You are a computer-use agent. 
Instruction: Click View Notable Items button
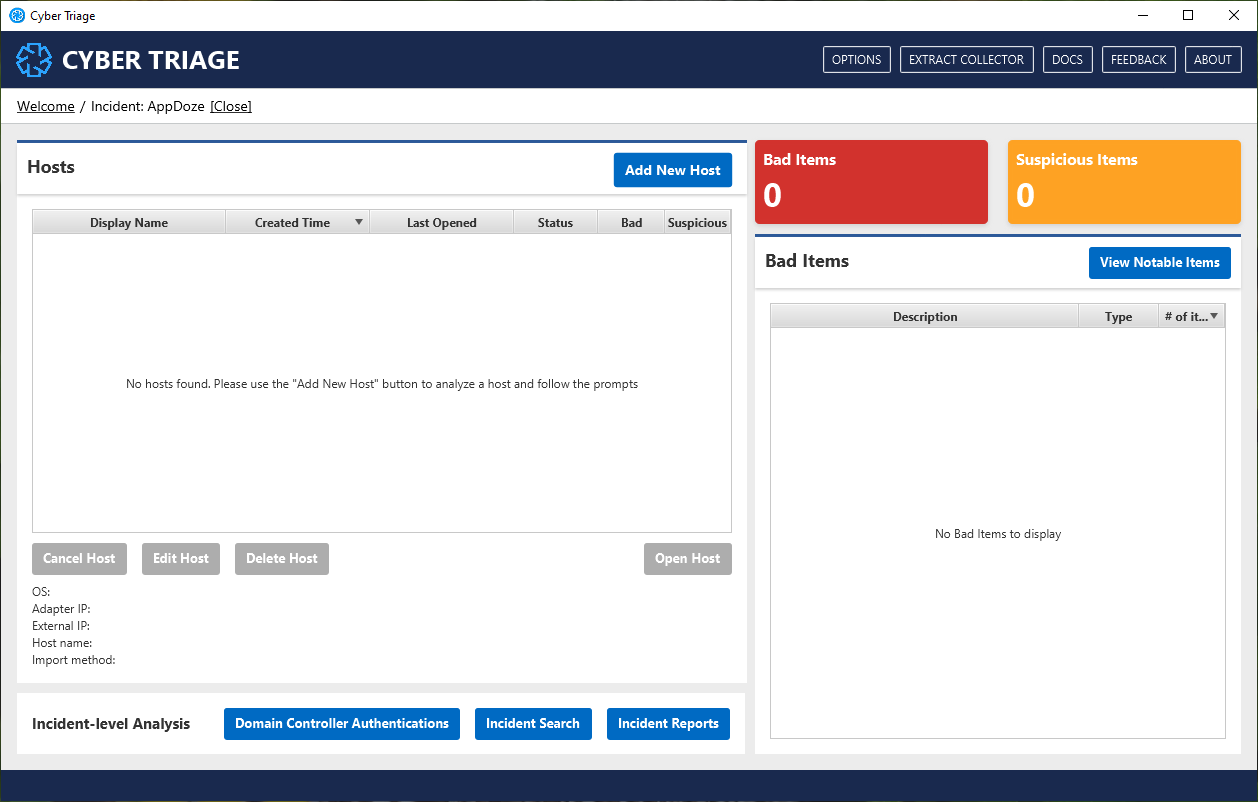(x=1159, y=263)
